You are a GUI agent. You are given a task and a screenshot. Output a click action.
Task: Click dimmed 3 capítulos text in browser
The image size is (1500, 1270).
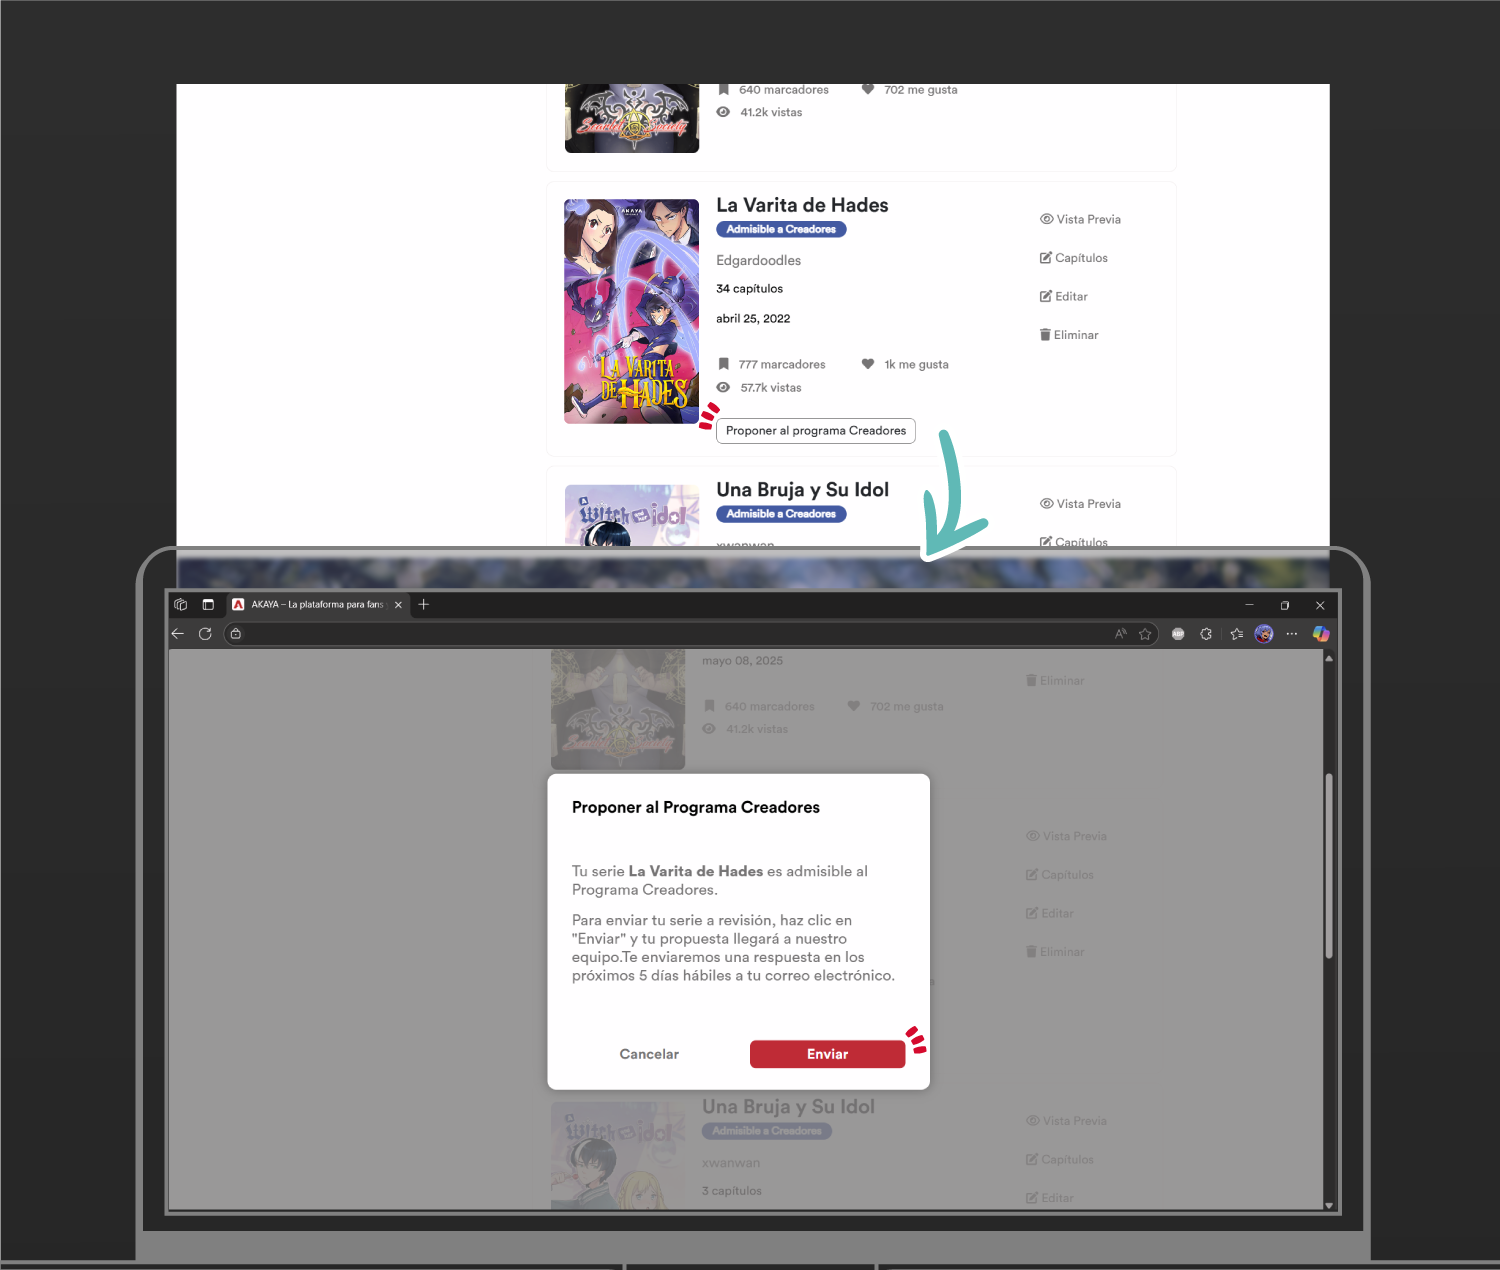point(732,1191)
